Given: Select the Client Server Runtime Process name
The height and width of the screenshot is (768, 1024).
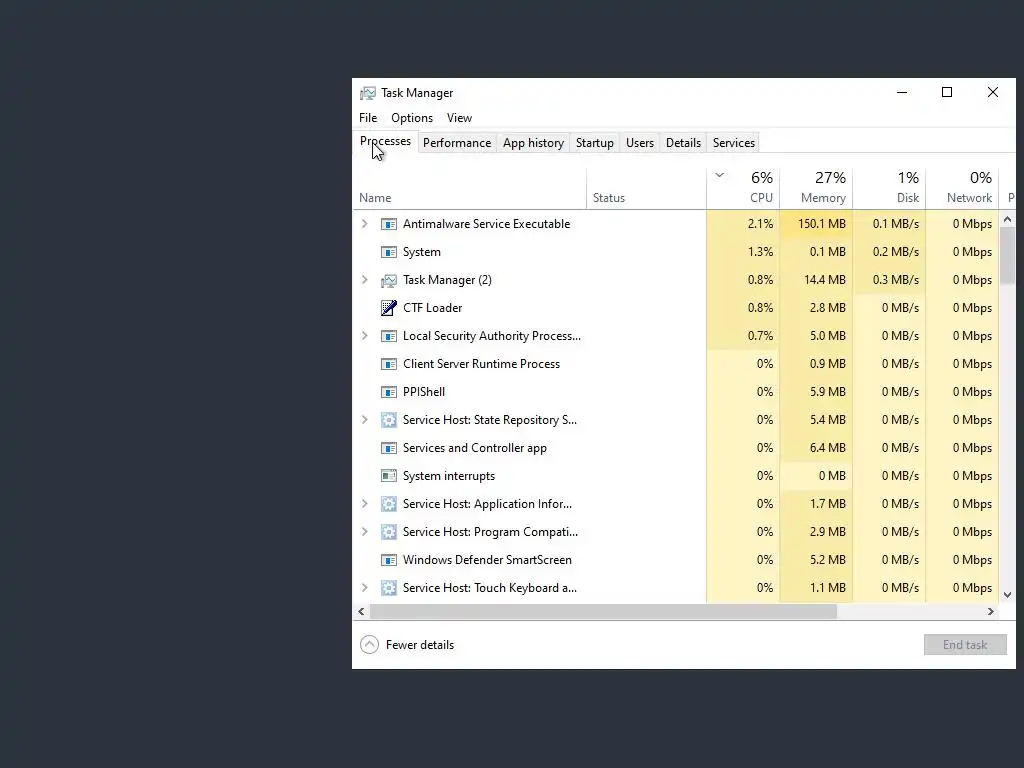Looking at the screenshot, I should 481,364.
